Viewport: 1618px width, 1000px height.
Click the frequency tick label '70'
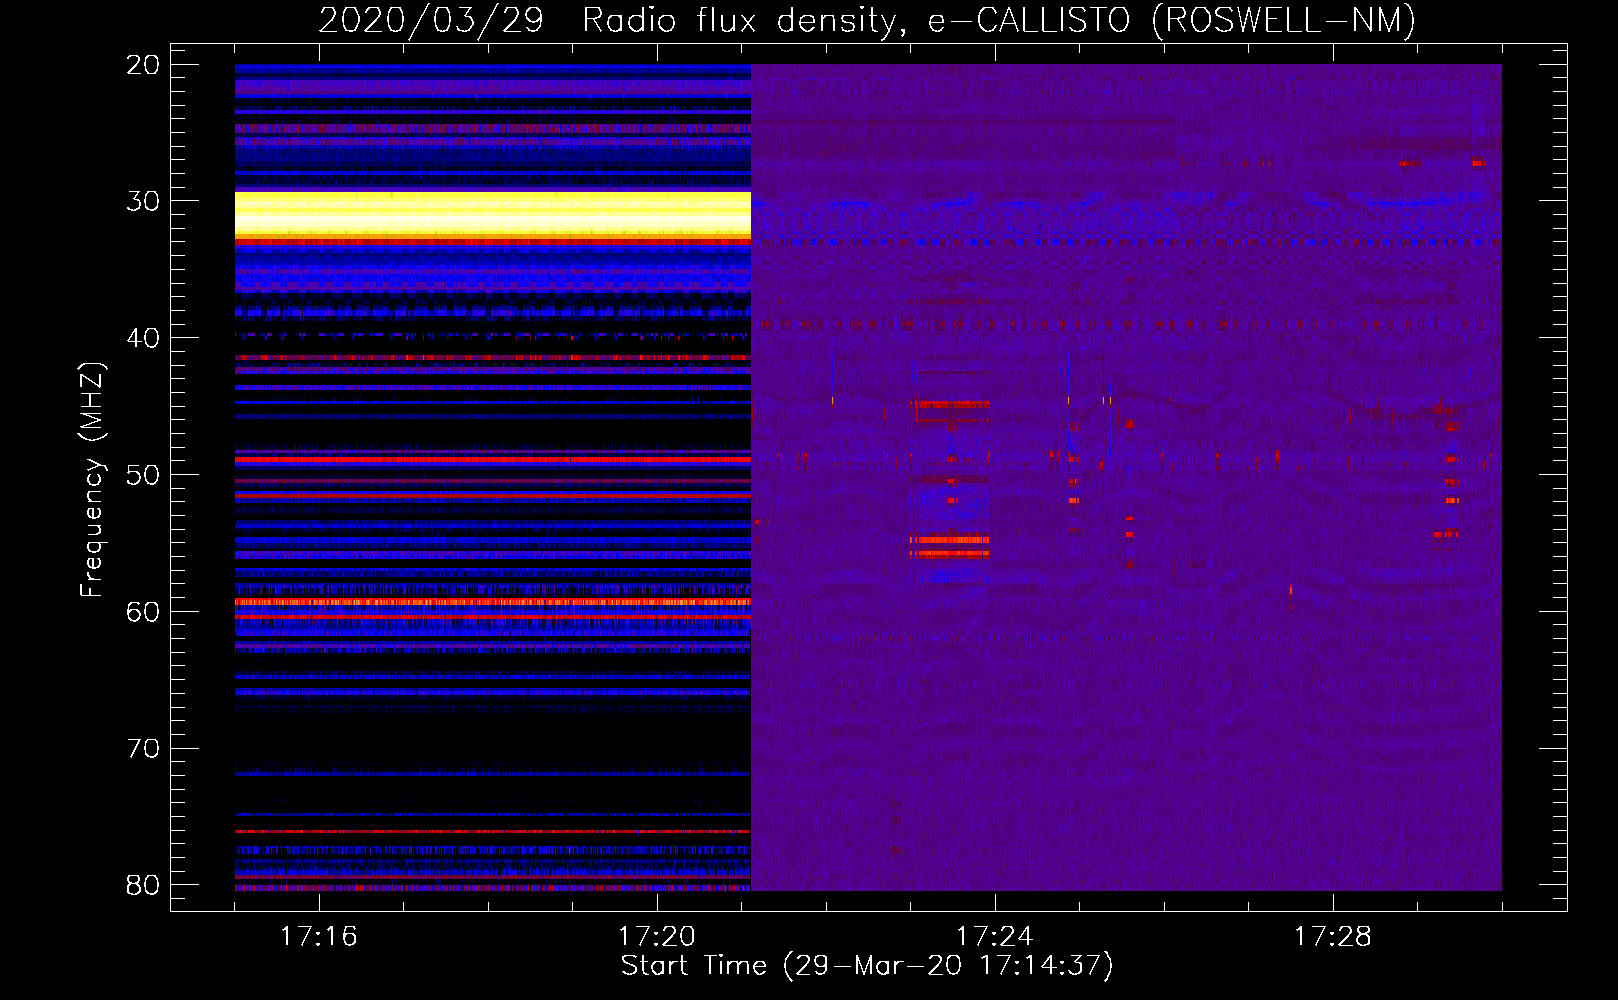pos(143,748)
